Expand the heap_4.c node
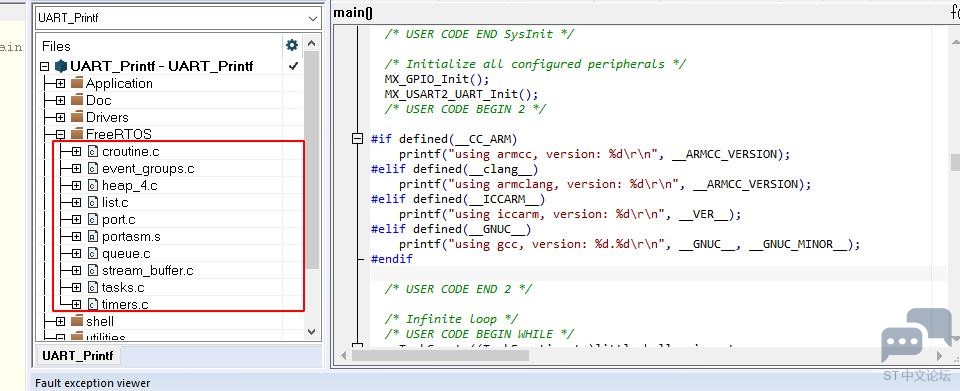The height and width of the screenshot is (391, 960). [76, 185]
